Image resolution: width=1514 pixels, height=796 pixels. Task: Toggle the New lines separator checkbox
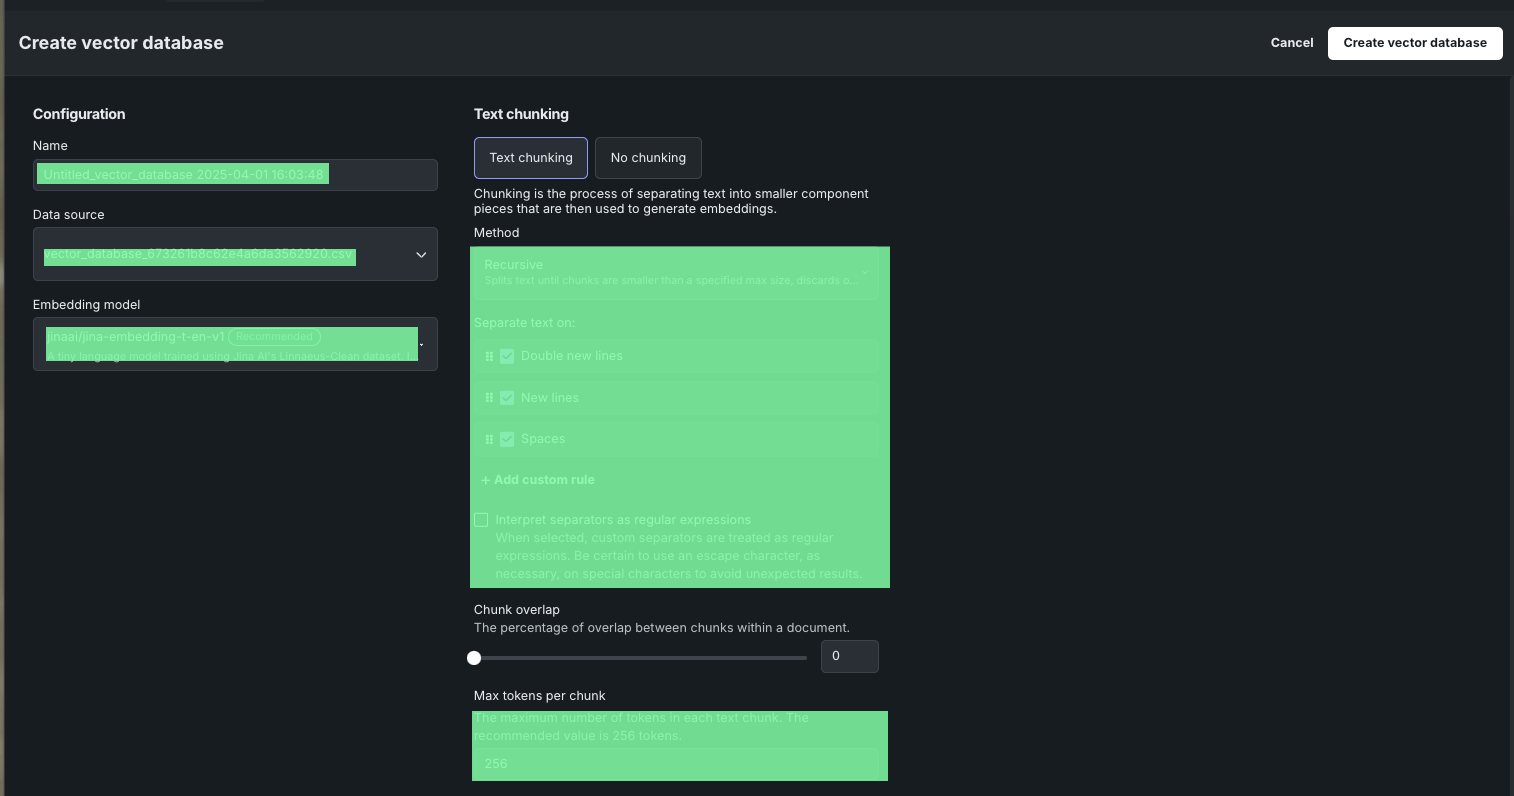(507, 398)
